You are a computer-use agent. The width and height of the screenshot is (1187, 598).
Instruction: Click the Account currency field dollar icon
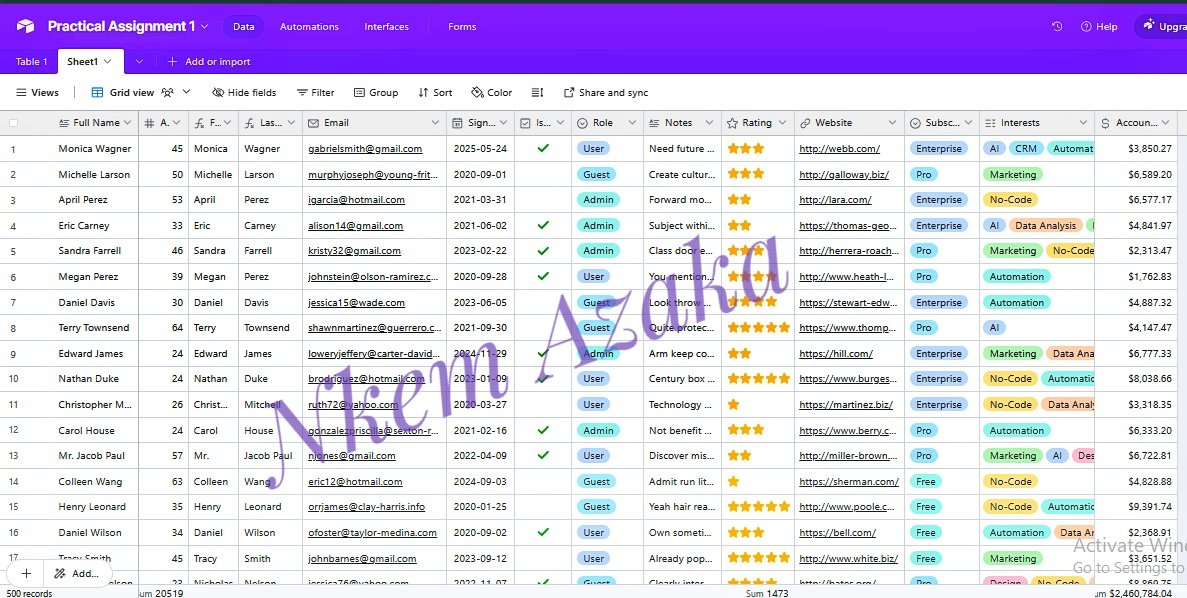pyautogui.click(x=1105, y=123)
